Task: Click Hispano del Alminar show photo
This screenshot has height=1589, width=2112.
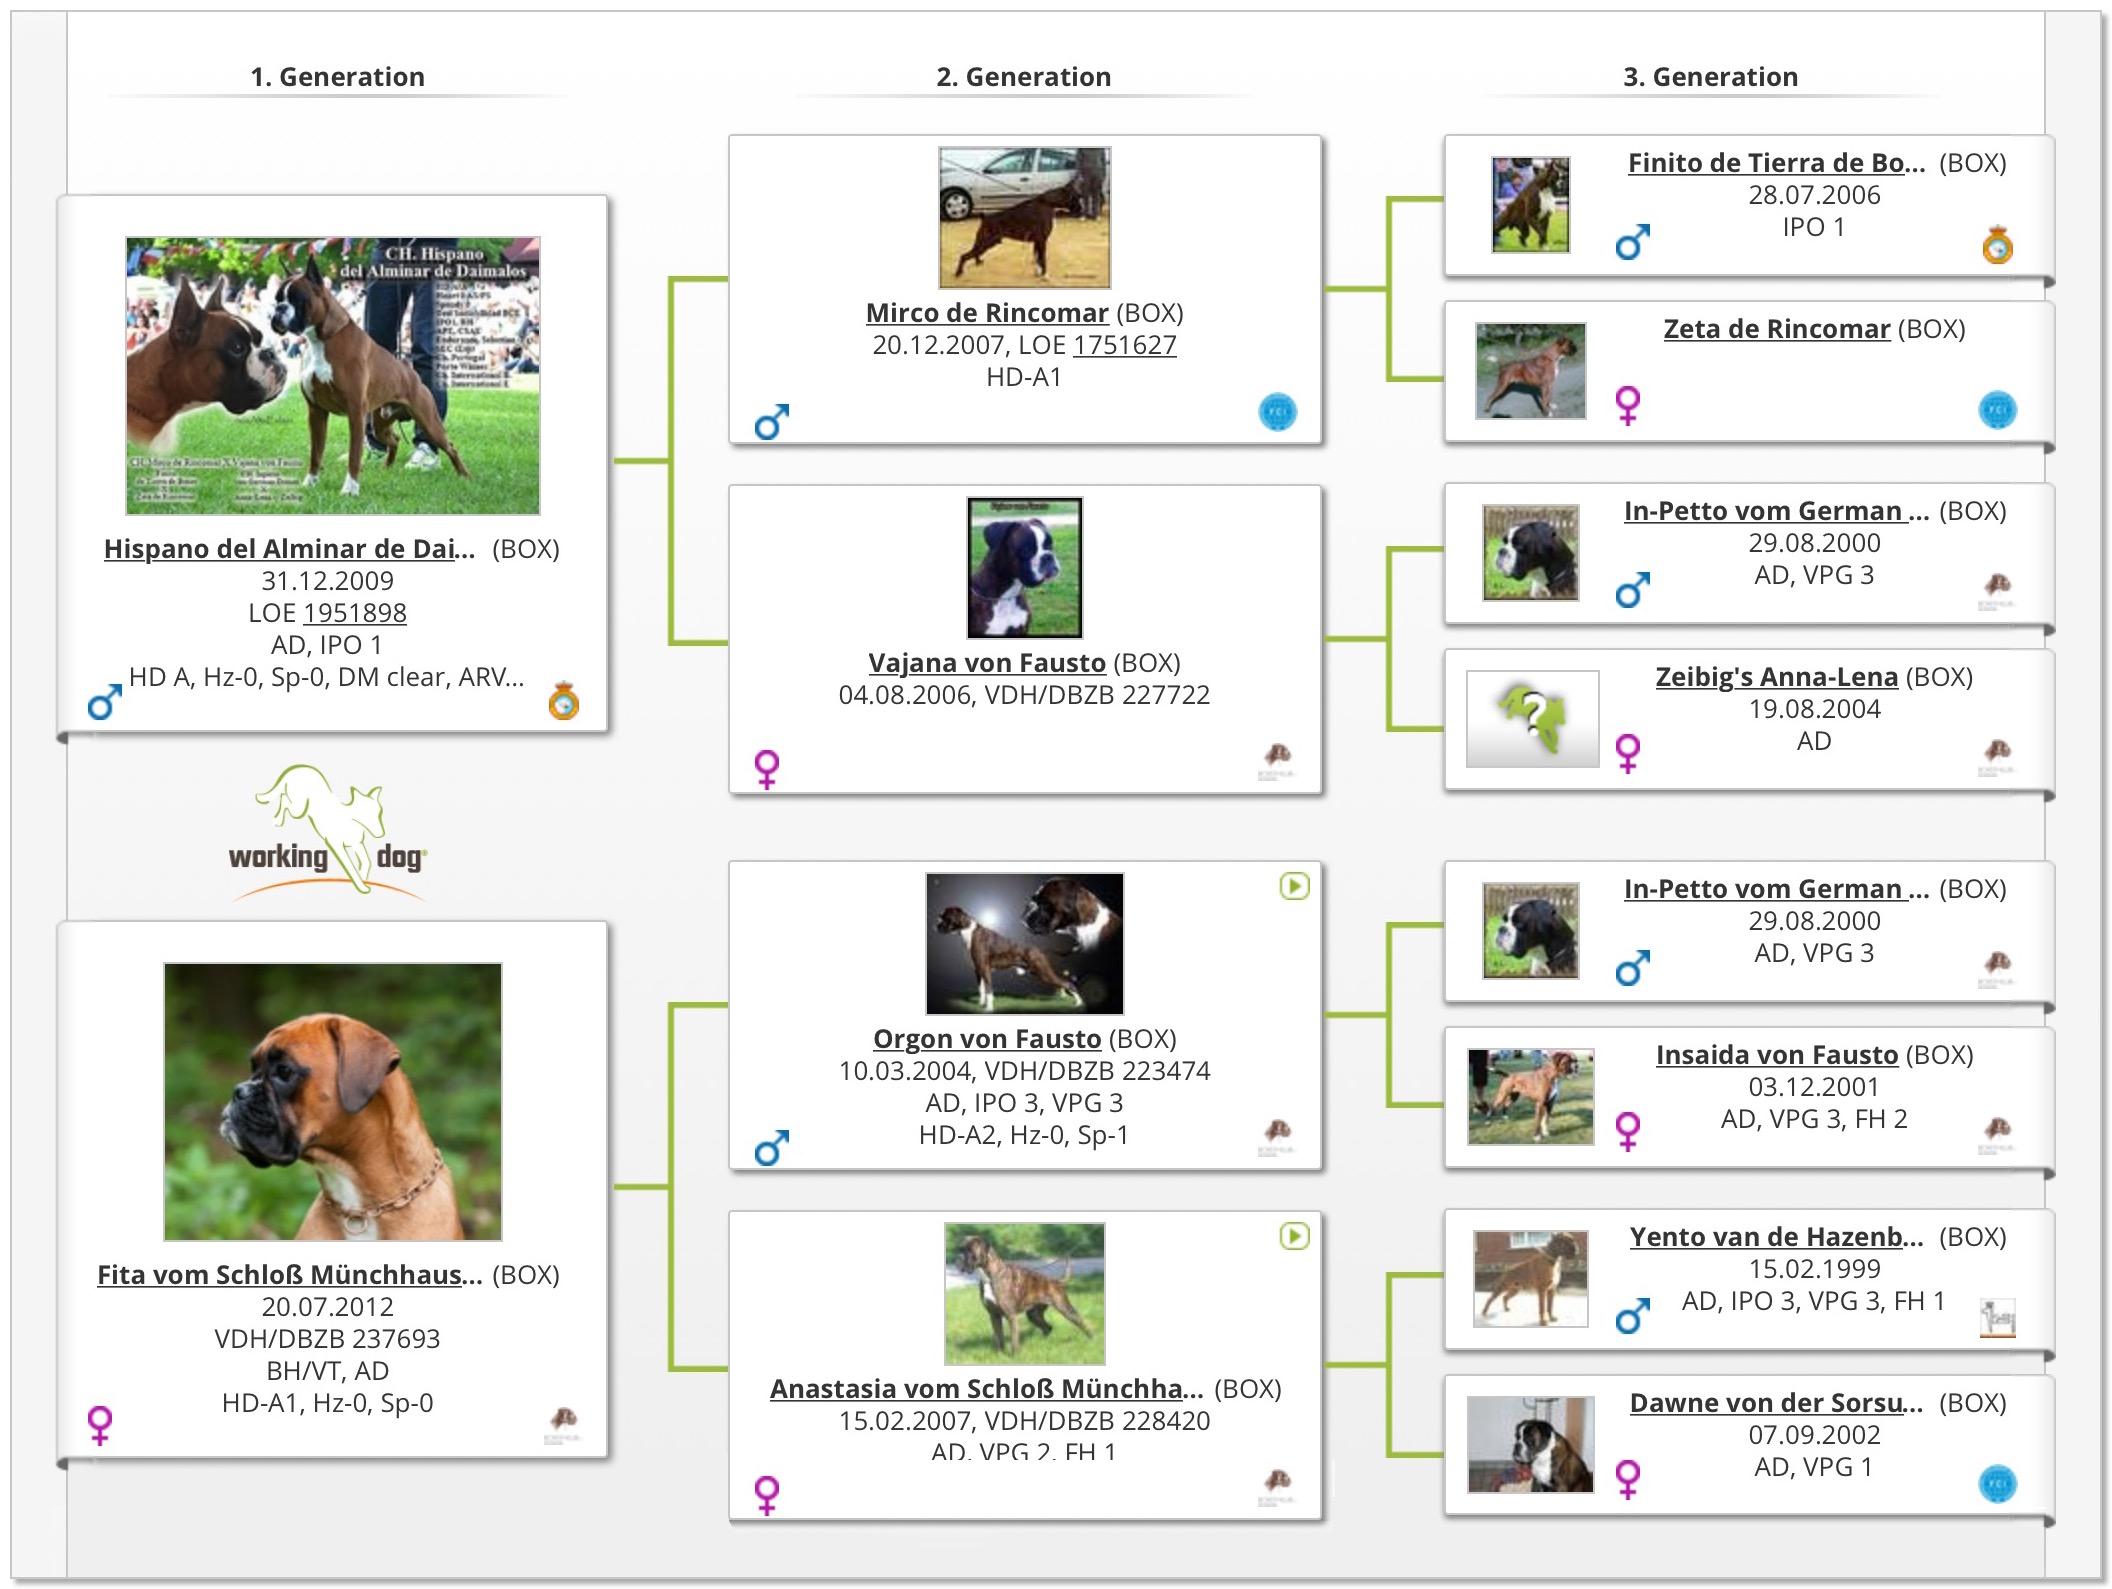Action: coord(332,376)
